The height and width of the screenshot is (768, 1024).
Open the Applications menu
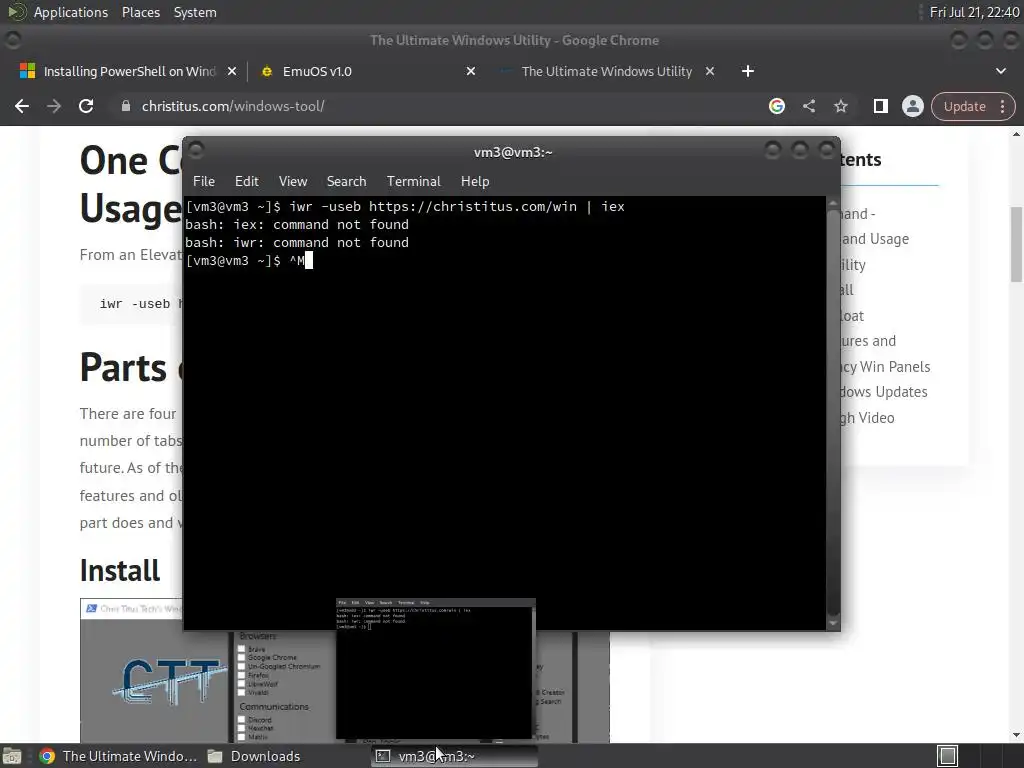[71, 12]
